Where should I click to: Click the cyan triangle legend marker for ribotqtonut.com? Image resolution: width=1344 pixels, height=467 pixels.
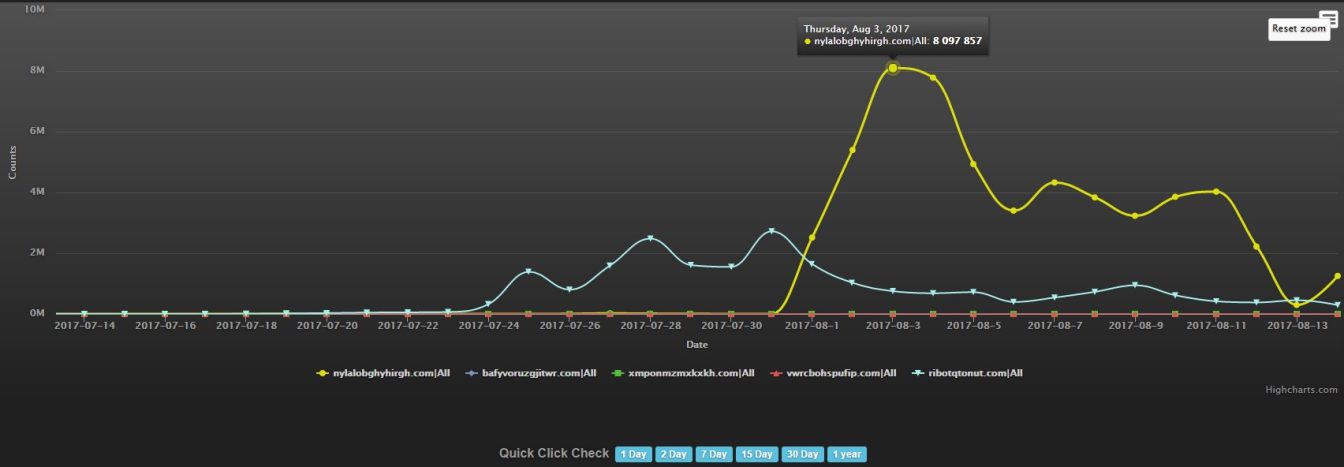919,373
